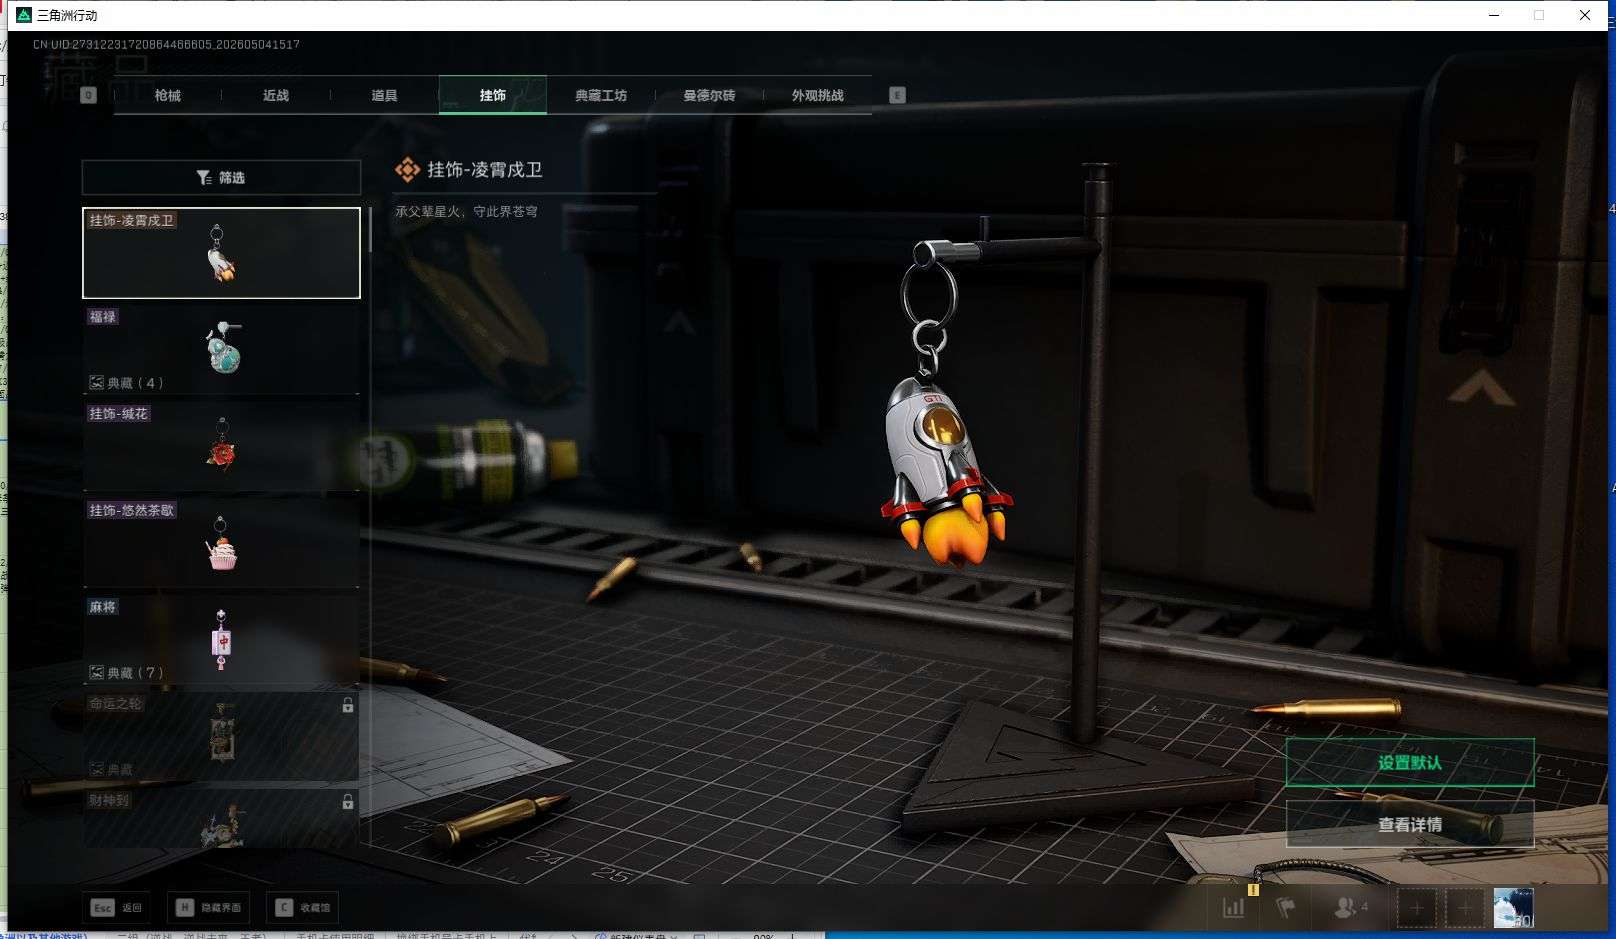Click the 承父辈星火，守此界苍穹 description text
Image resolution: width=1616 pixels, height=939 pixels.
466,212
